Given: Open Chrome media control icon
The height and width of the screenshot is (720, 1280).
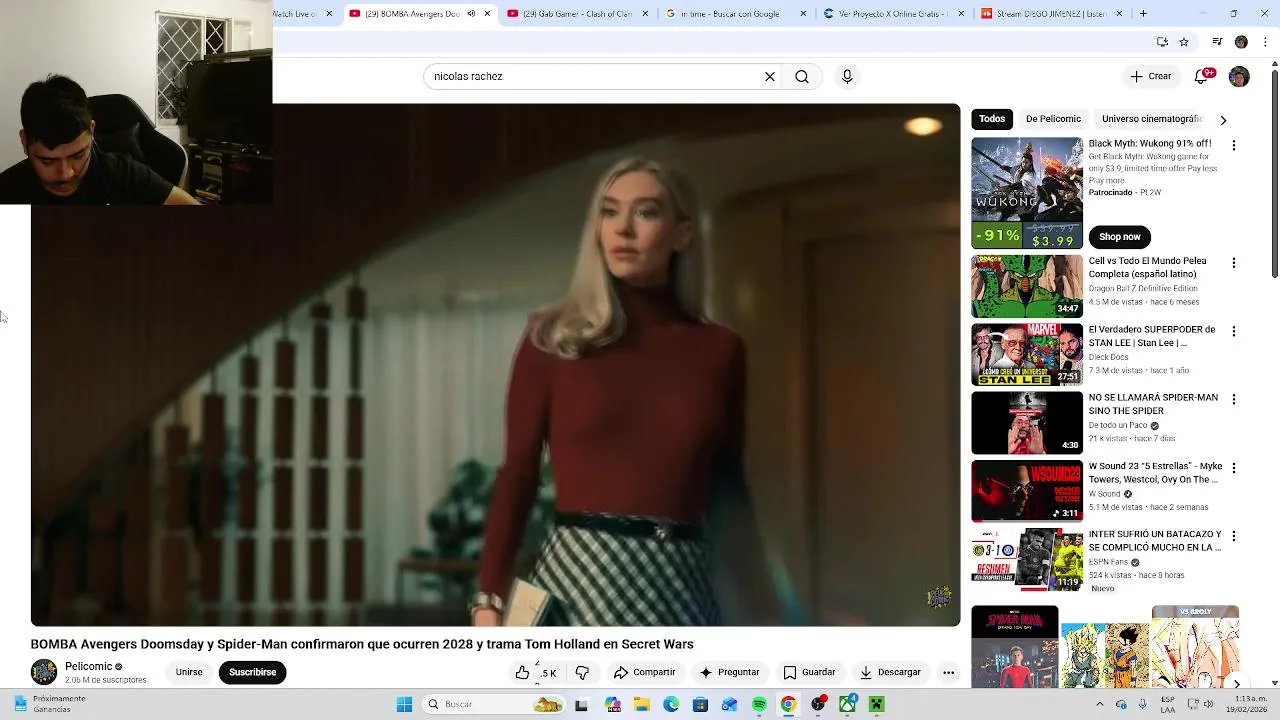Looking at the screenshot, I should point(1217,42).
